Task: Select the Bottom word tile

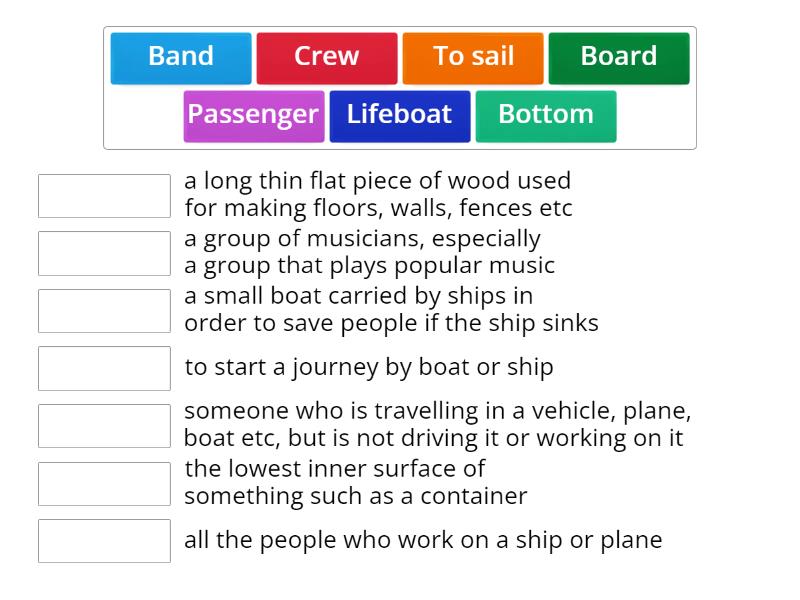Action: pos(546,115)
